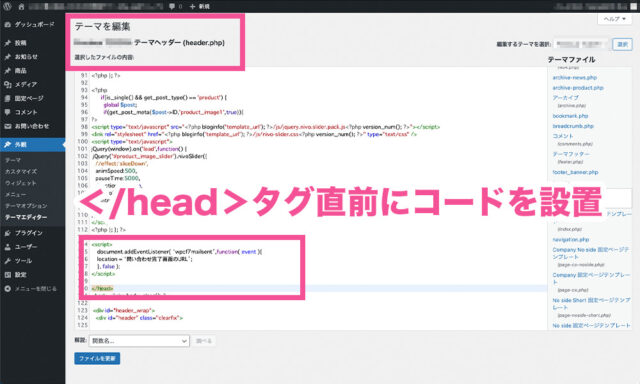Open the テーマ submenu item
The width and height of the screenshot is (640, 384).
13,160
